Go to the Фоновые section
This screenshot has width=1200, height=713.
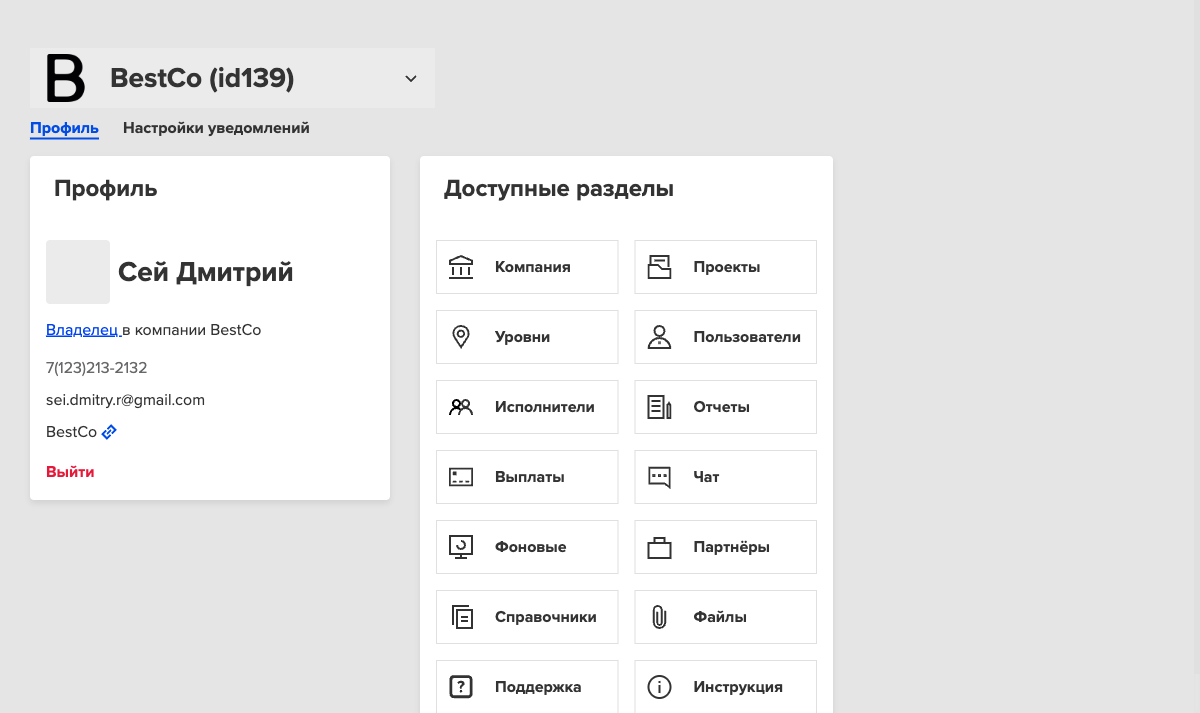pos(527,547)
